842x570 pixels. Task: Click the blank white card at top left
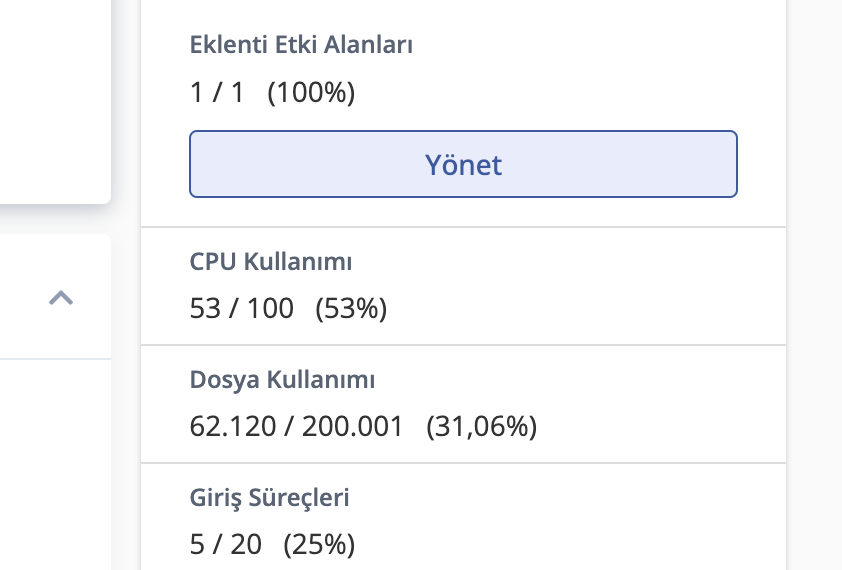[50, 100]
